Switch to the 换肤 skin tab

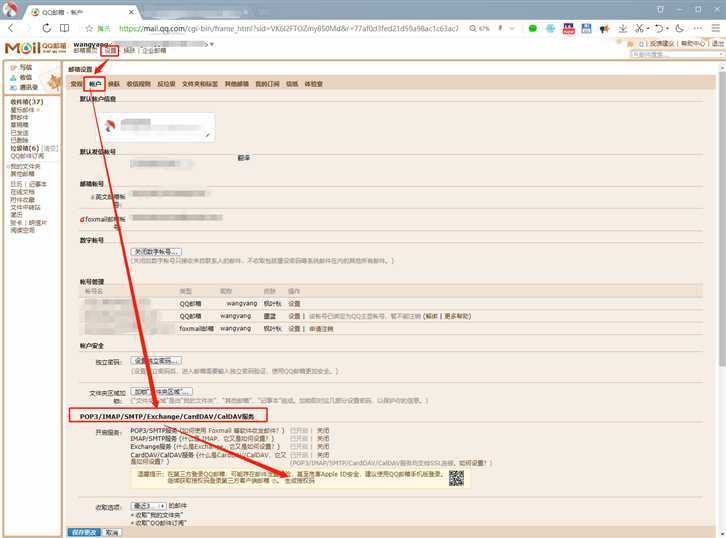tap(114, 84)
